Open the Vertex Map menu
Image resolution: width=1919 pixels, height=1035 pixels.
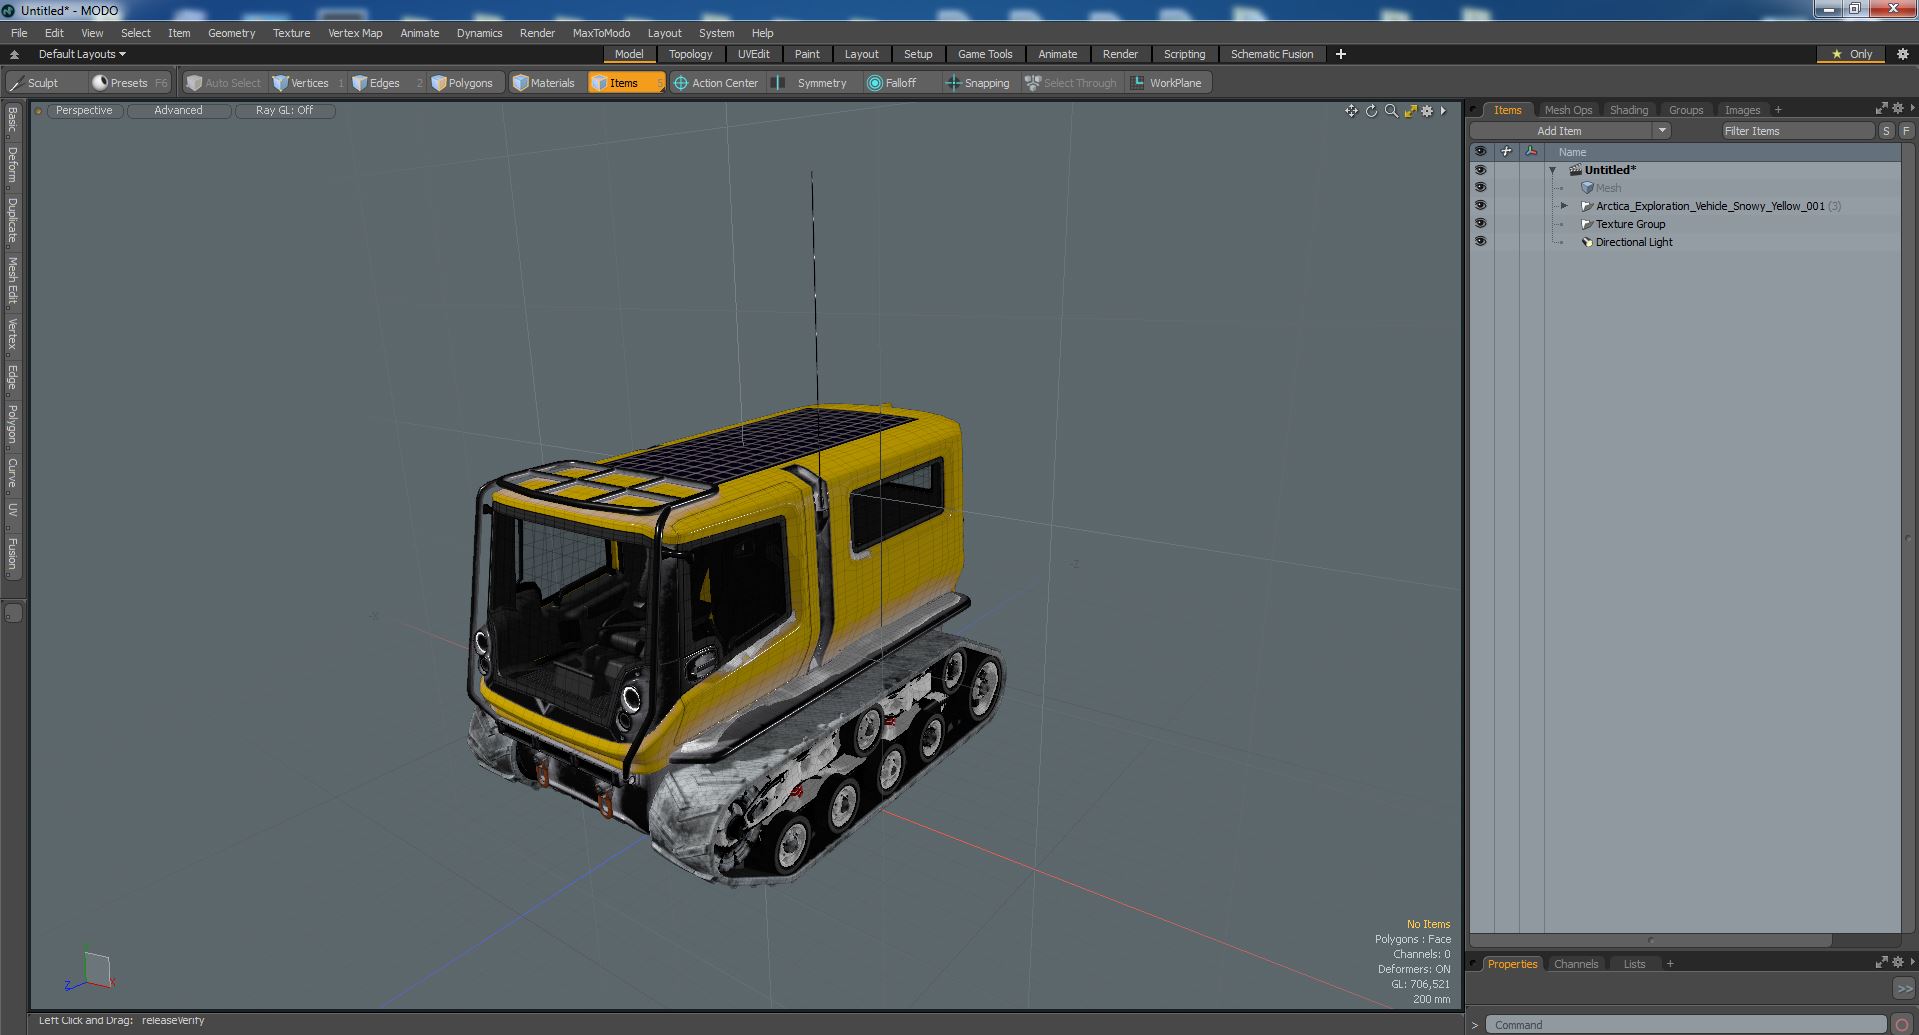click(x=355, y=33)
